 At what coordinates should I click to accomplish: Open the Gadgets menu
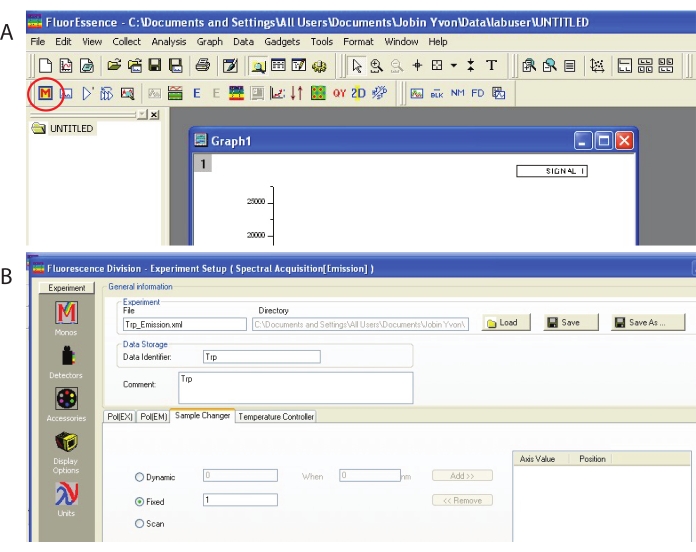pyautogui.click(x=282, y=42)
